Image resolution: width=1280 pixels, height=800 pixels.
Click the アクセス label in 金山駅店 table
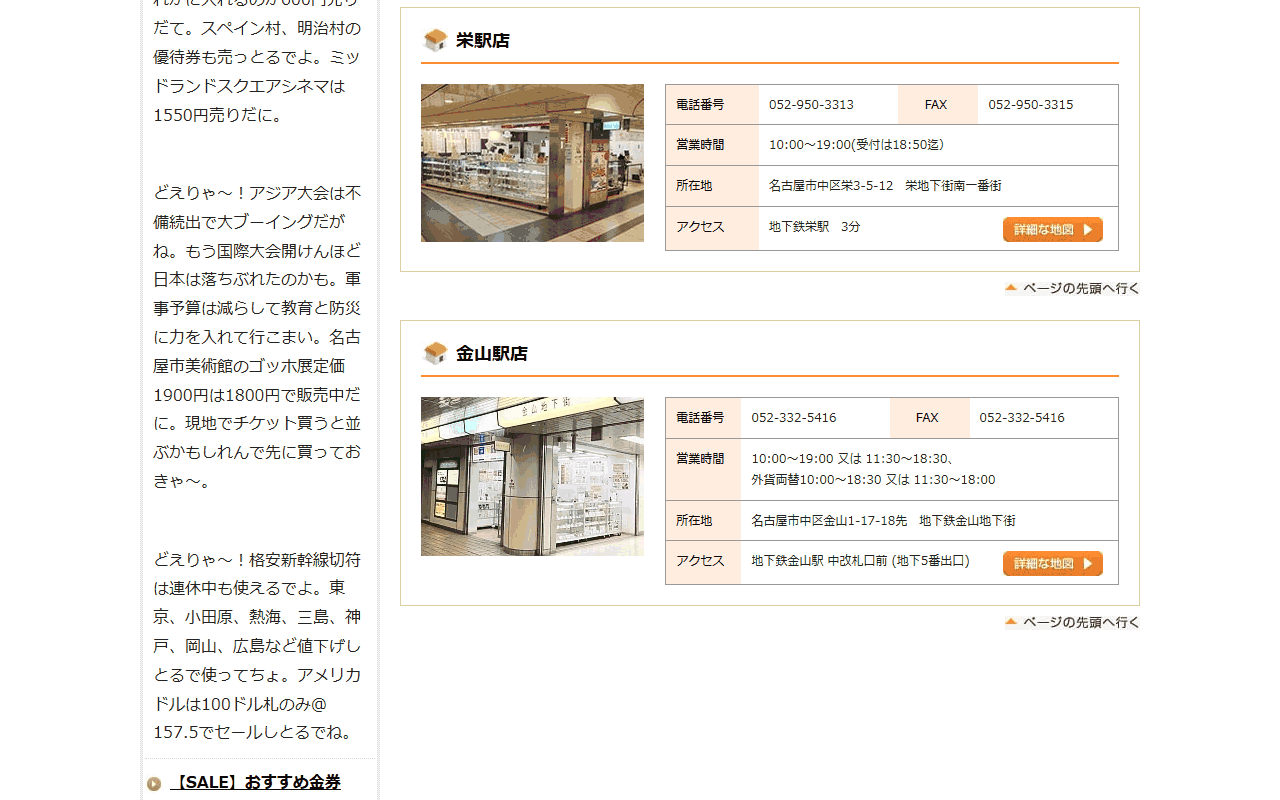tap(700, 561)
